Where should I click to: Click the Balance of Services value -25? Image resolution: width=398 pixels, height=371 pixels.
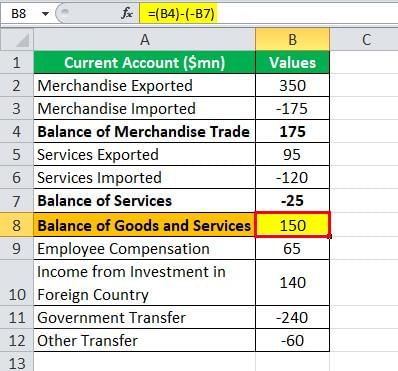[292, 201]
